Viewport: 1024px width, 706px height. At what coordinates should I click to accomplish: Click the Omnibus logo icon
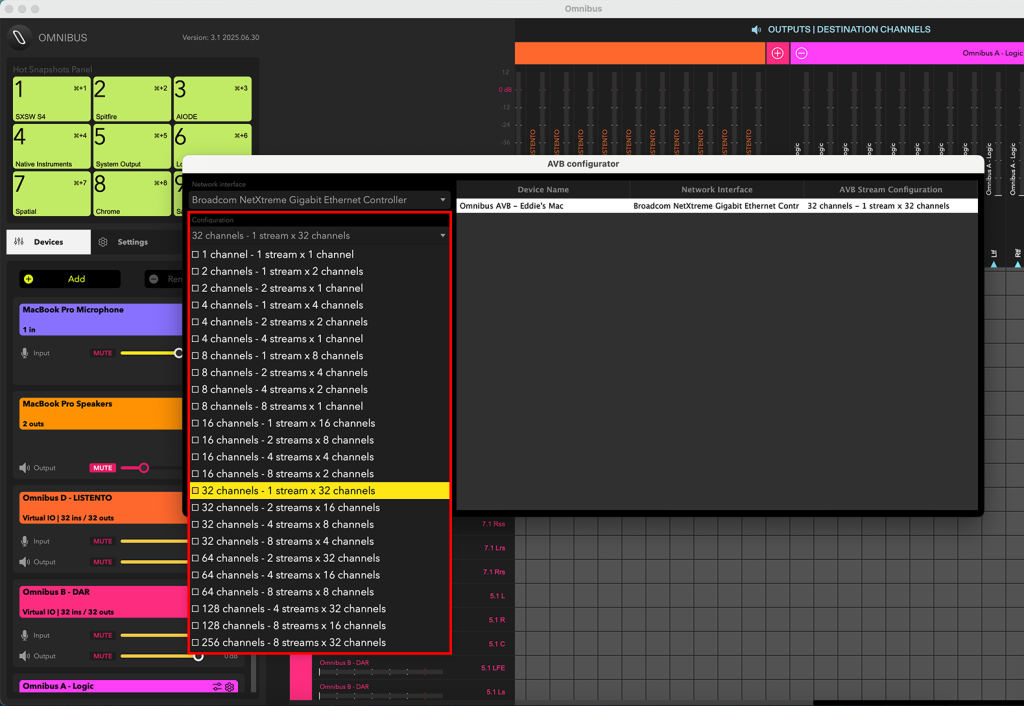click(20, 37)
